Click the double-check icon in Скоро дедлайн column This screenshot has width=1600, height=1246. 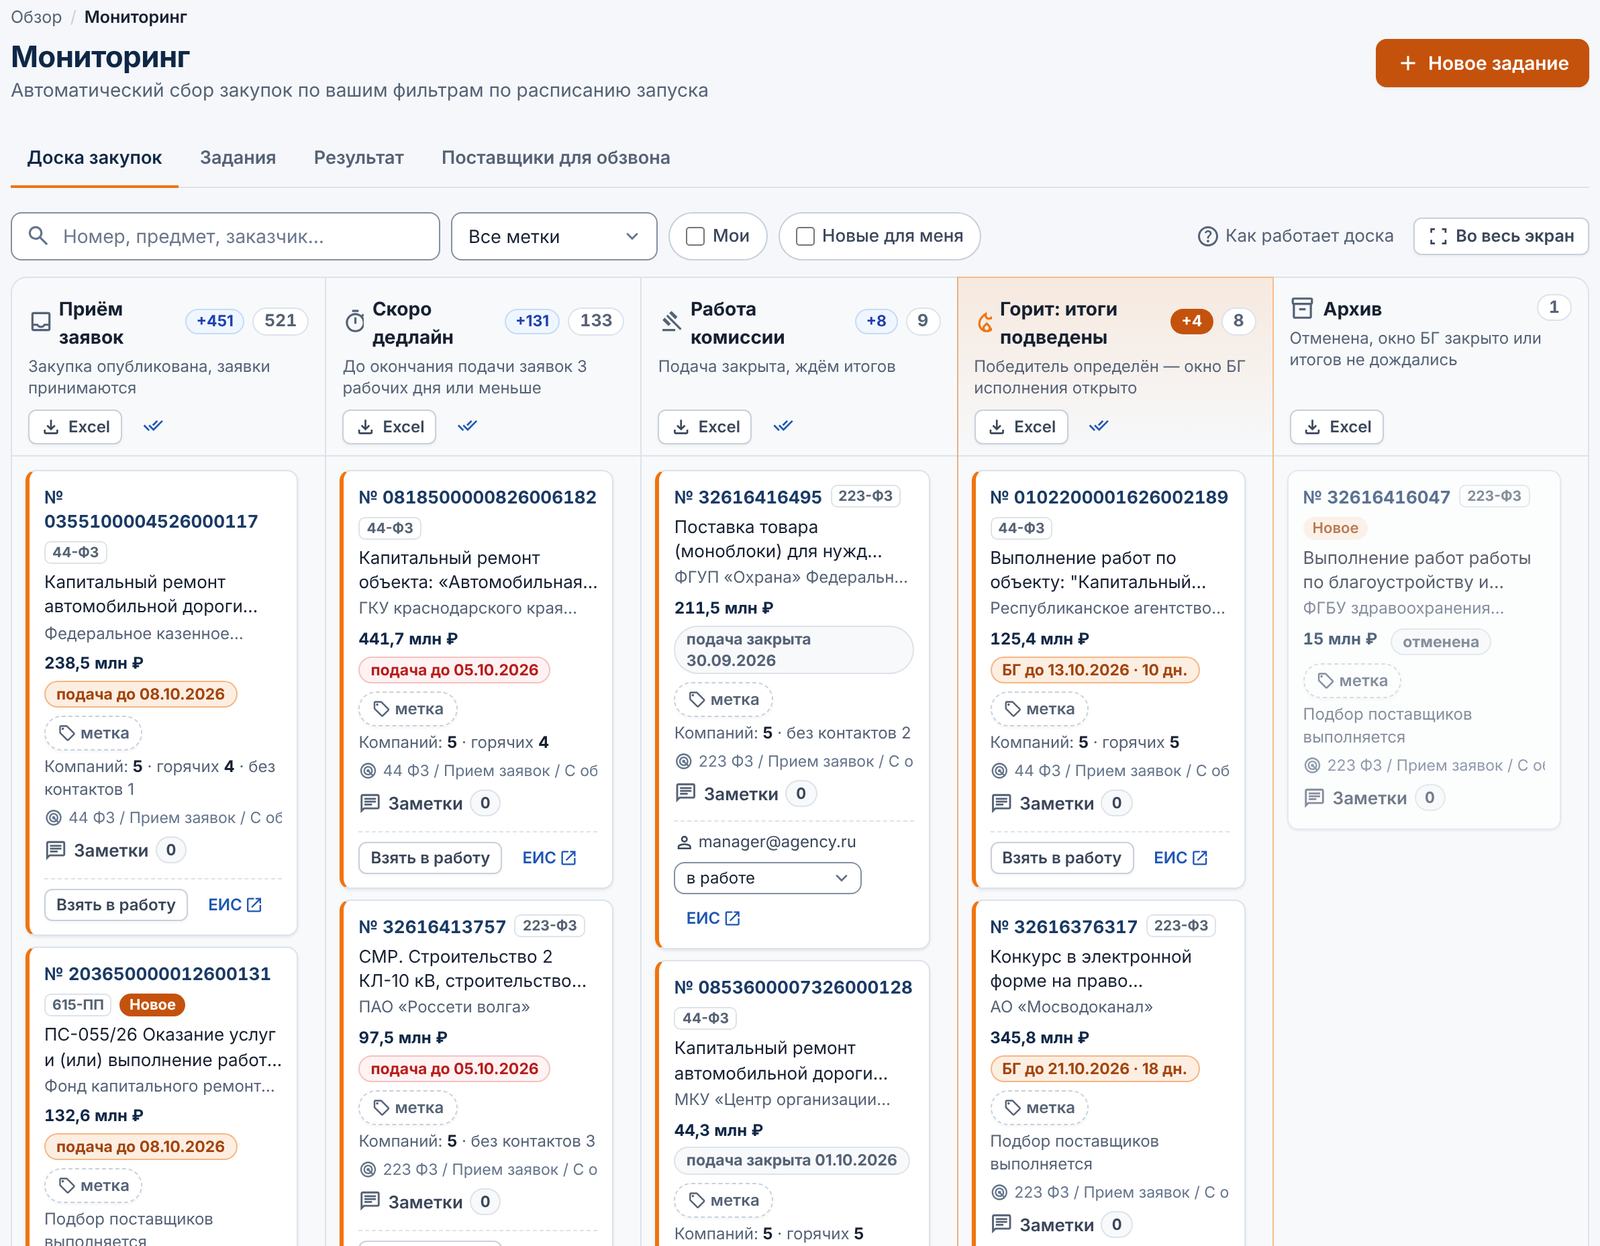tap(467, 427)
